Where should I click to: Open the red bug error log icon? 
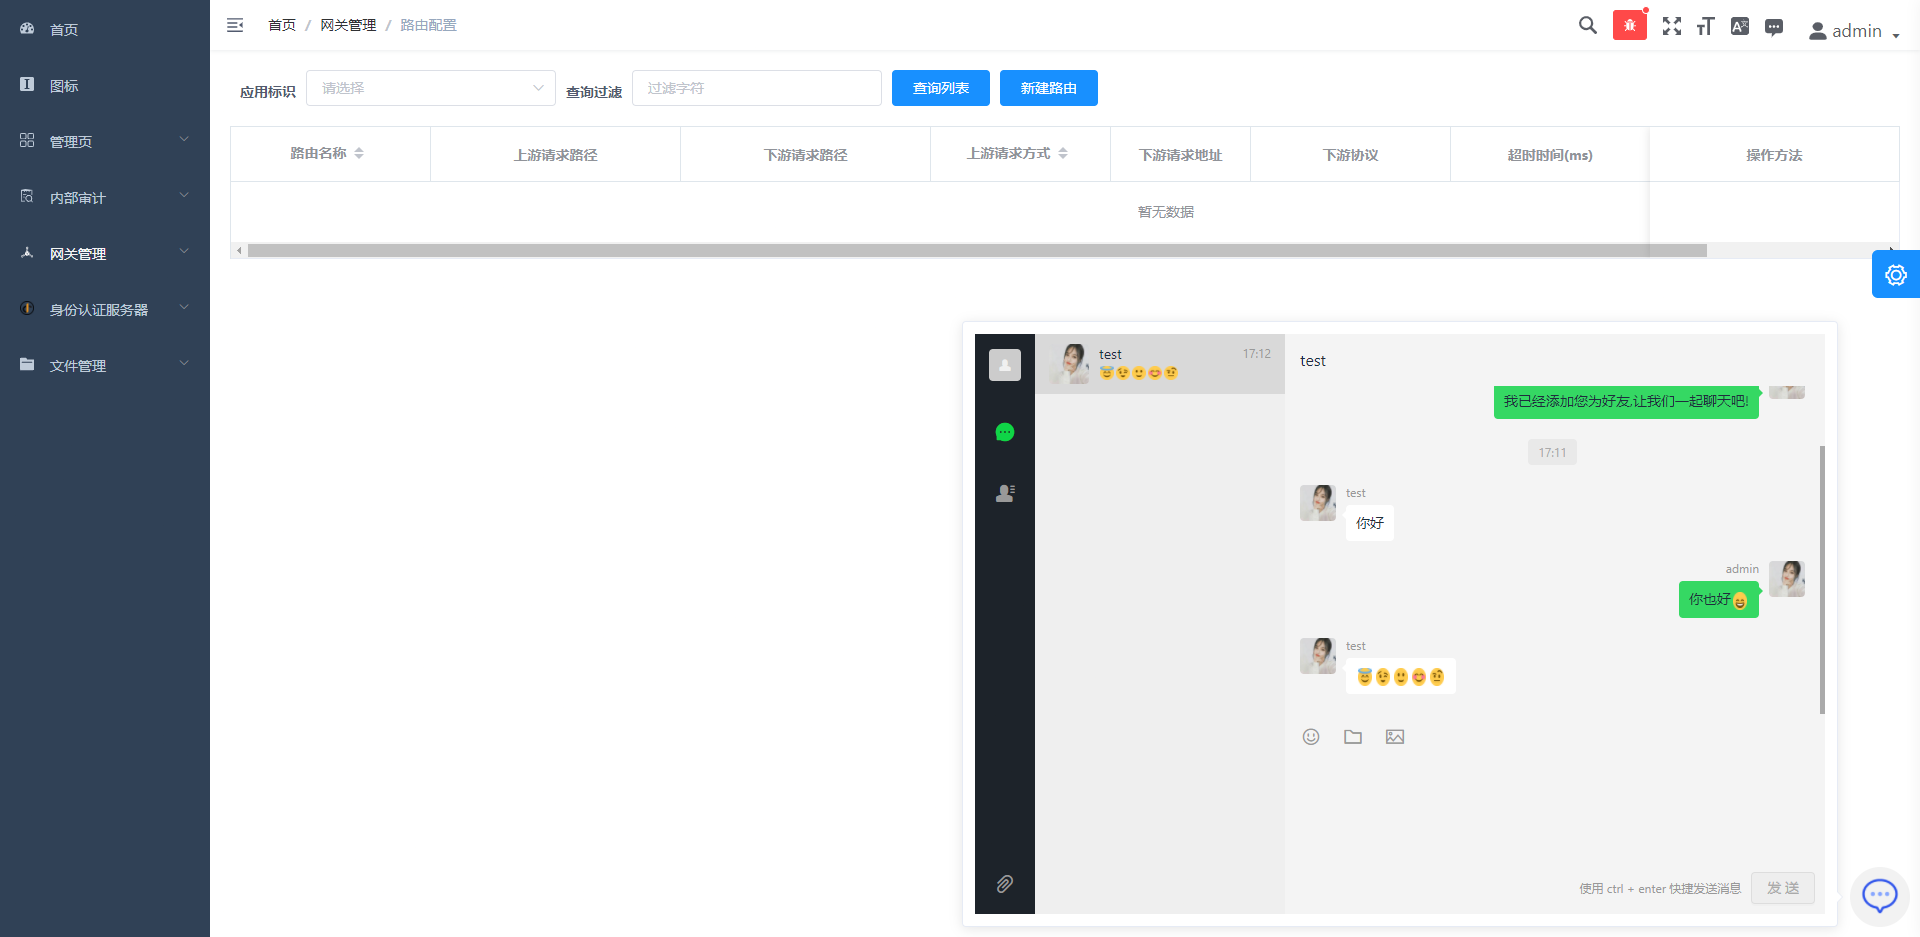click(x=1629, y=26)
